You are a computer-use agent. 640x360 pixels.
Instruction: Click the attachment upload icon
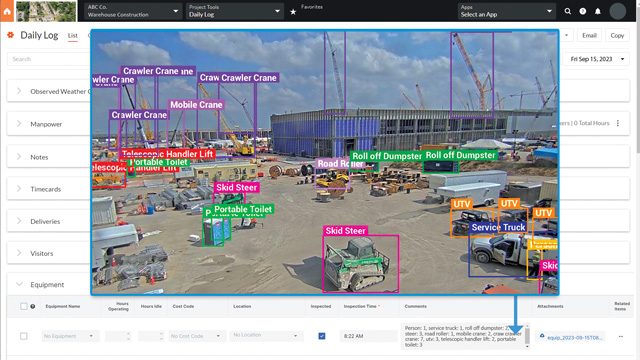[542, 336]
